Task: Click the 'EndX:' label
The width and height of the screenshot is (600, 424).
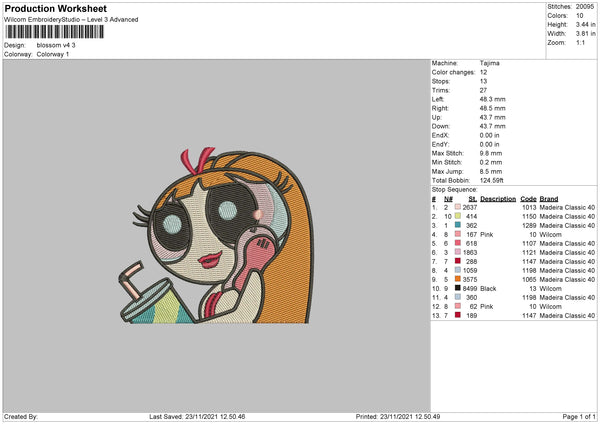Action: point(440,135)
